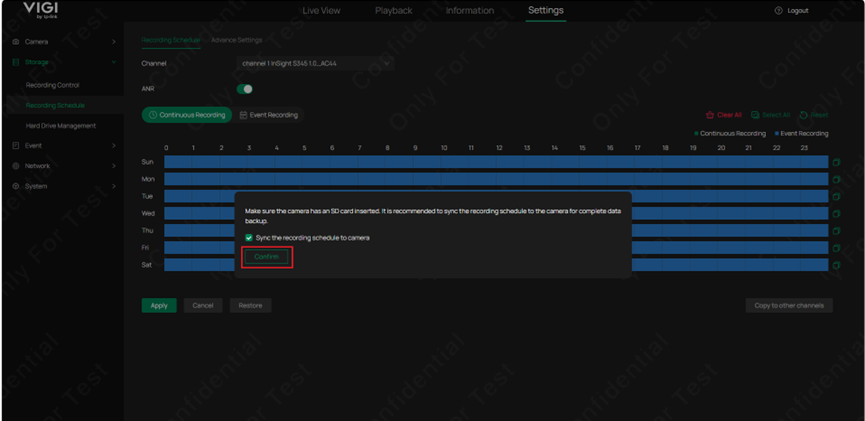Expand the Network menu arrow

pos(114,166)
